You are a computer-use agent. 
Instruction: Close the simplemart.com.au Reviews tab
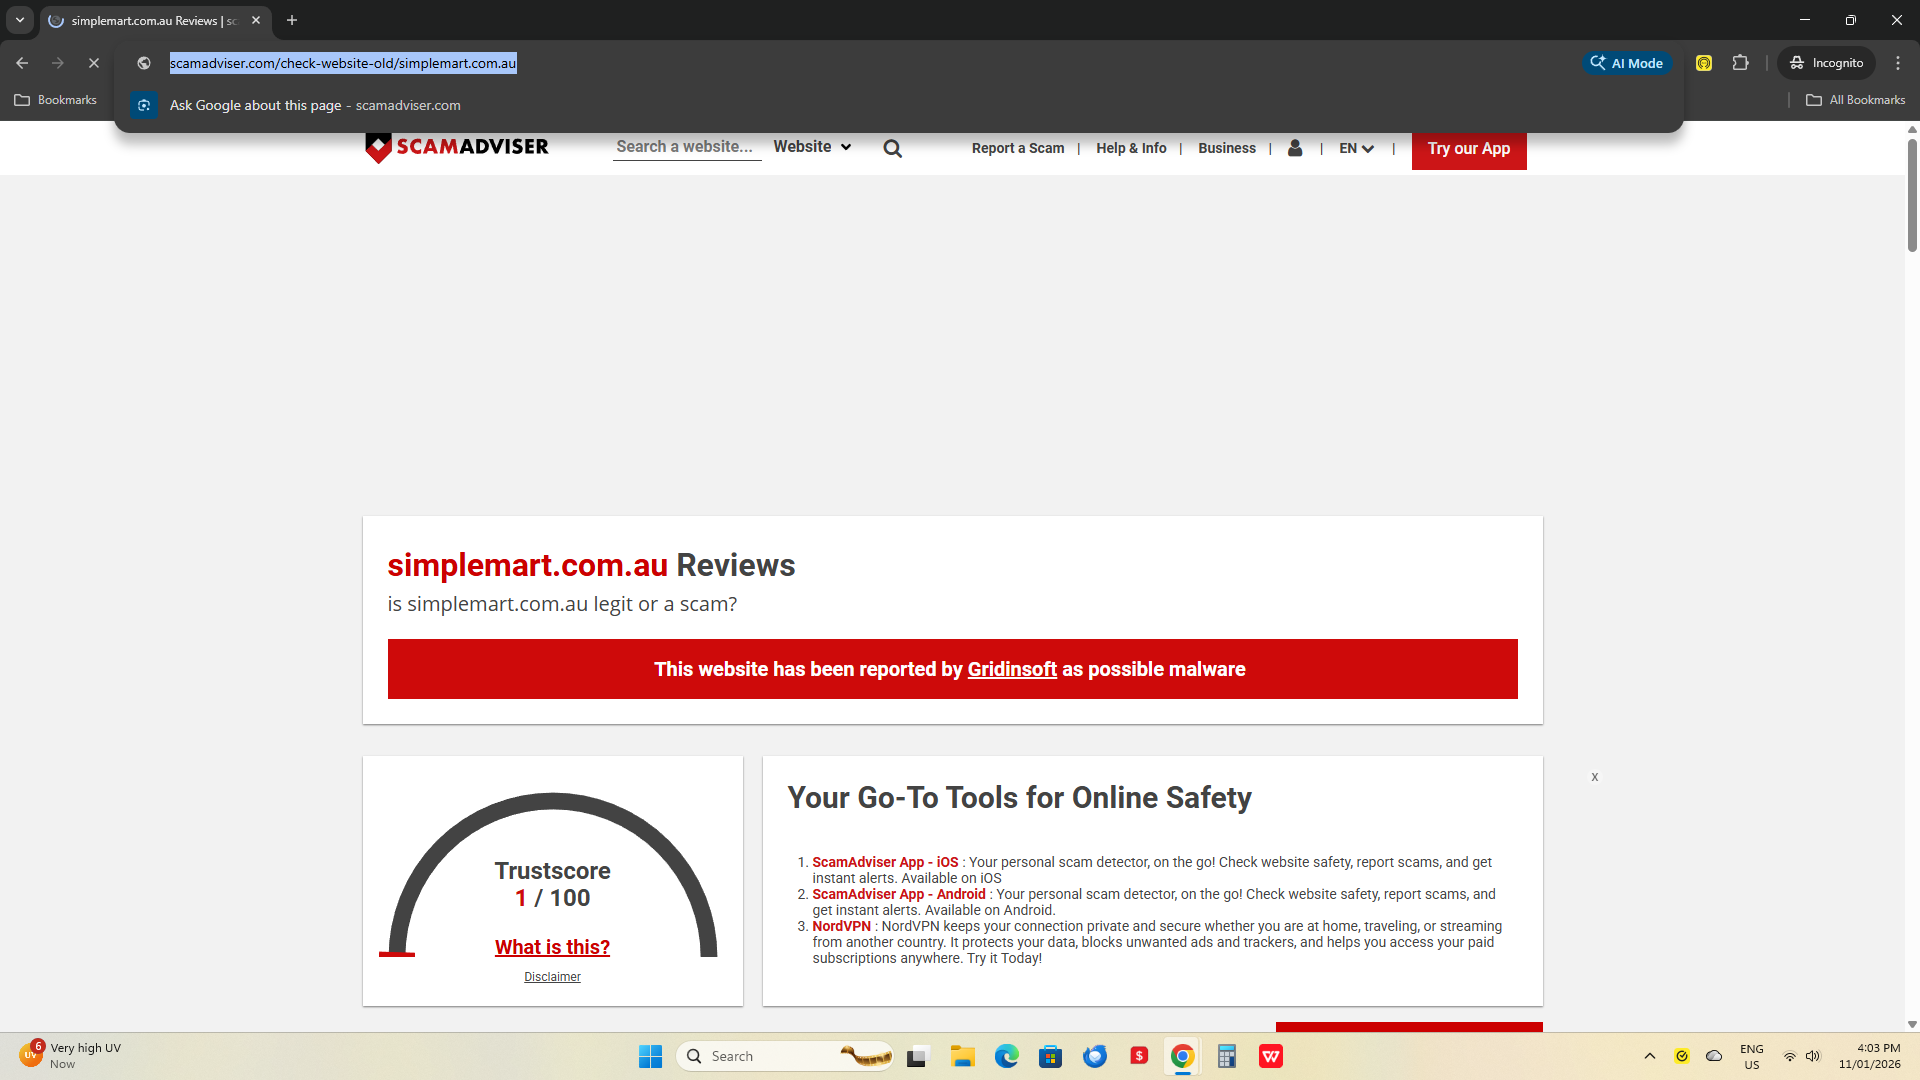point(256,20)
